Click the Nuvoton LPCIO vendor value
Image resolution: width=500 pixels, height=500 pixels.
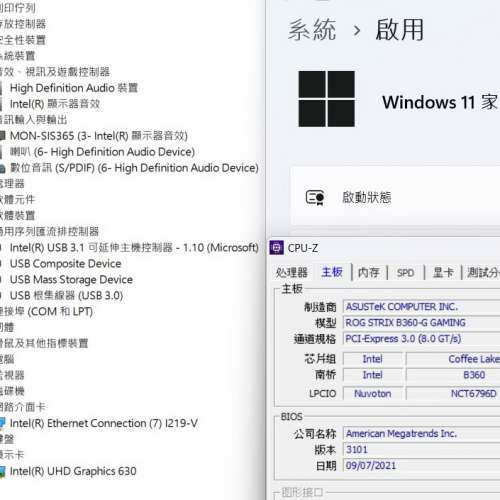coord(373,394)
